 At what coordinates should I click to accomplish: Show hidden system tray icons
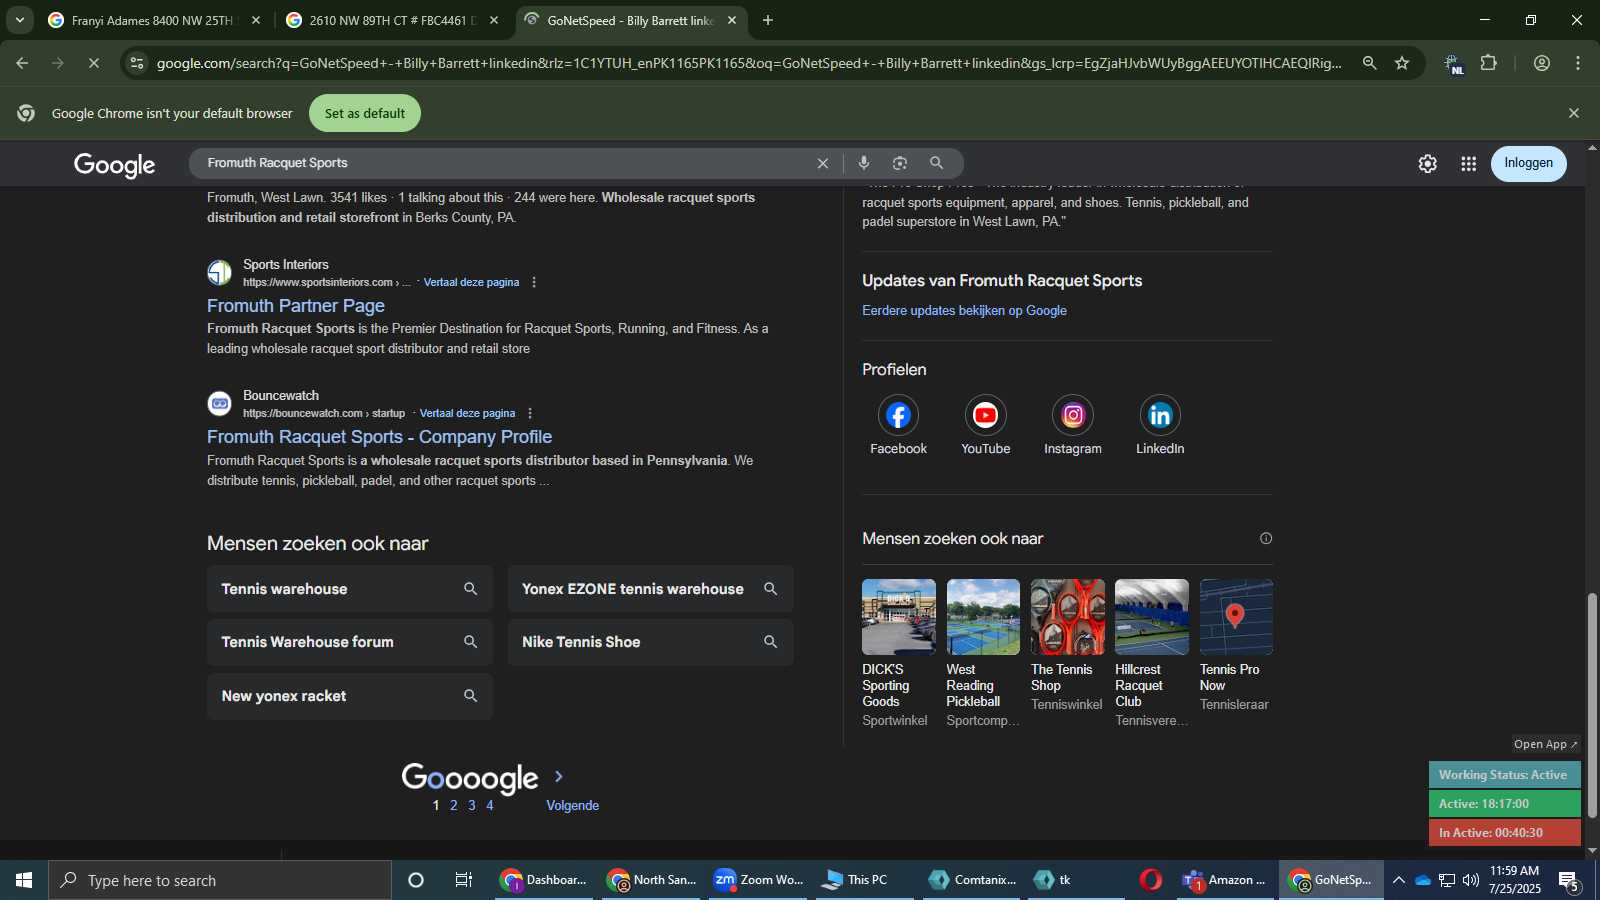[1398, 880]
